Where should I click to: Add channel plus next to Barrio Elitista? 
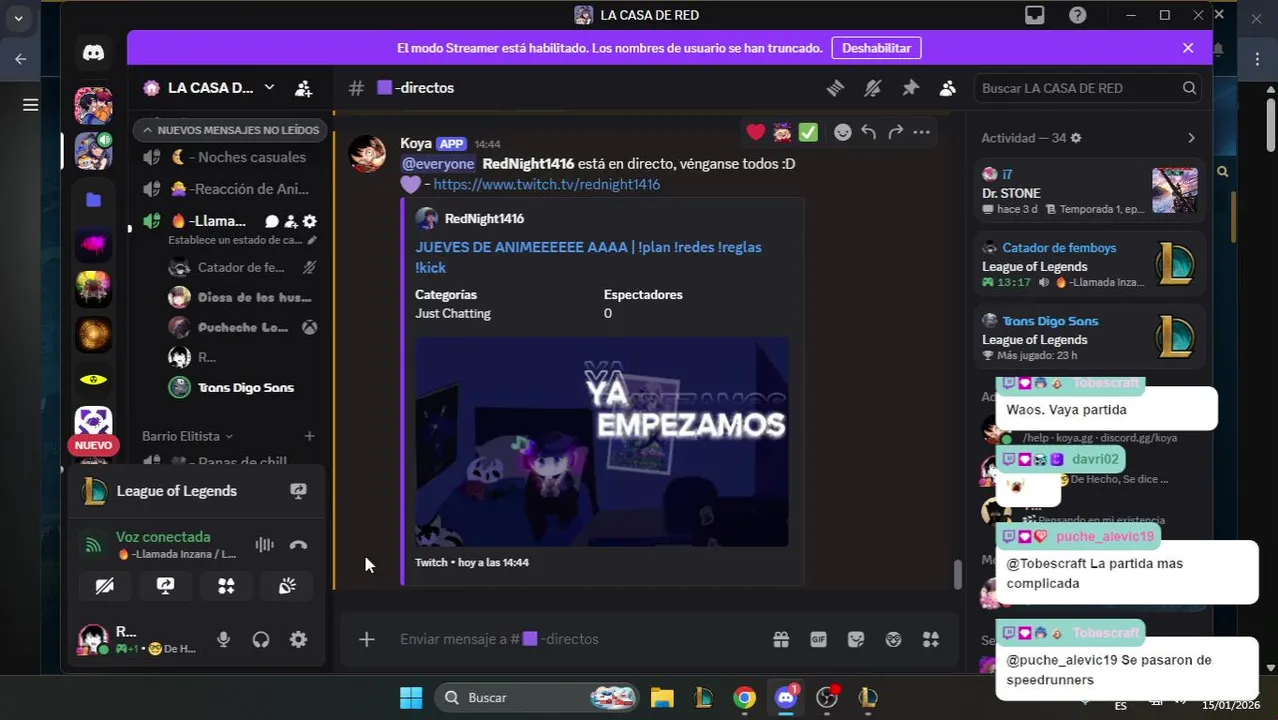pos(309,436)
